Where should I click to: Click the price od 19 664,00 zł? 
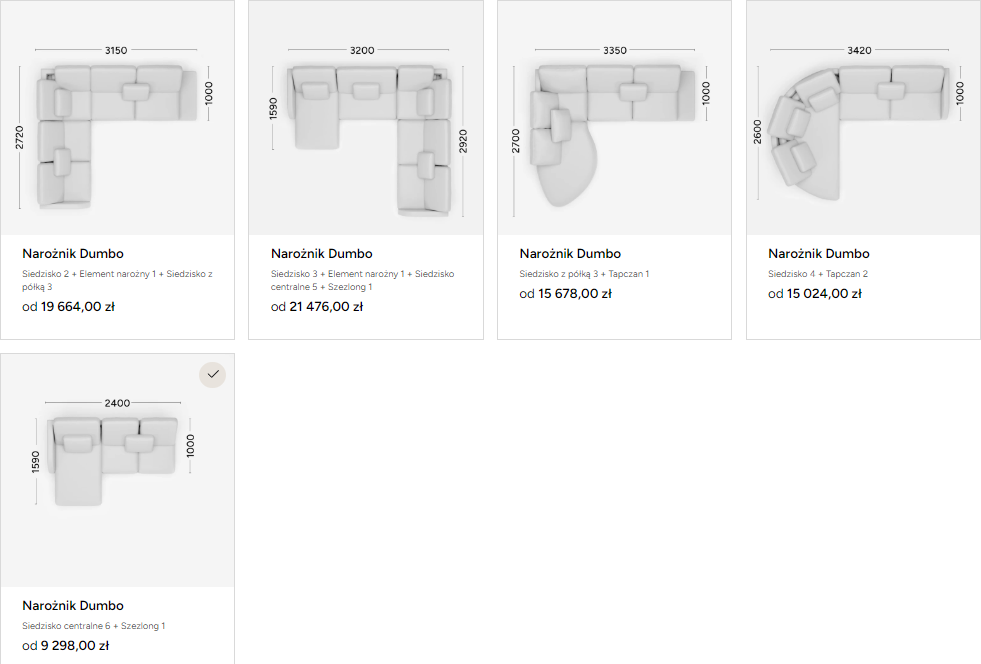pyautogui.click(x=68, y=307)
